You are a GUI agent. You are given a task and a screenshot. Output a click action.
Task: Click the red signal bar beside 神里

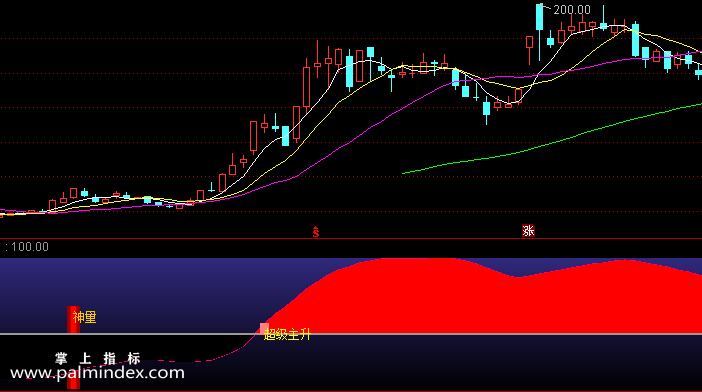pos(73,320)
